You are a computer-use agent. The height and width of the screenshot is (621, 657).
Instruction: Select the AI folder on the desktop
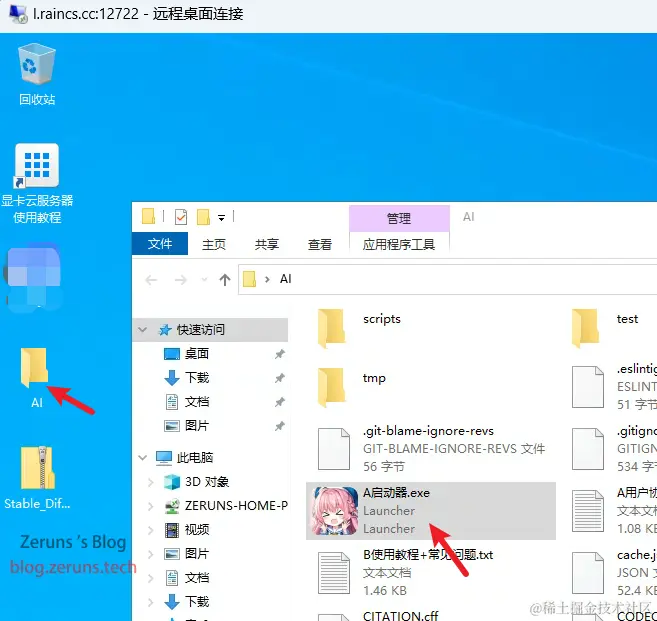point(36,378)
